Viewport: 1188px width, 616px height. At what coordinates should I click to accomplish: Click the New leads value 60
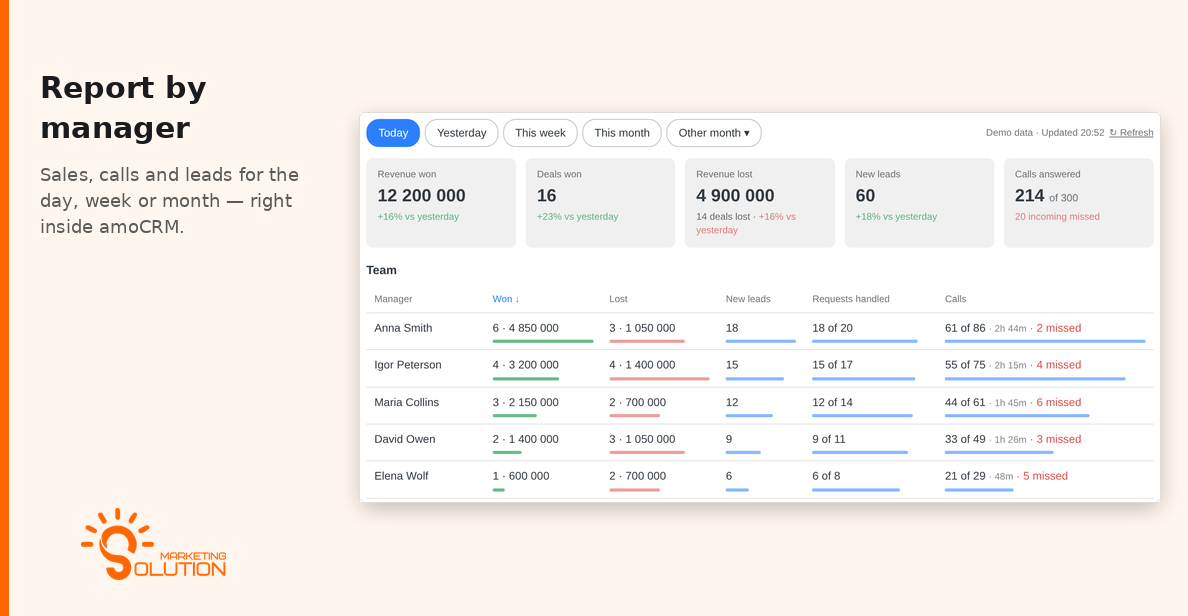[865, 195]
